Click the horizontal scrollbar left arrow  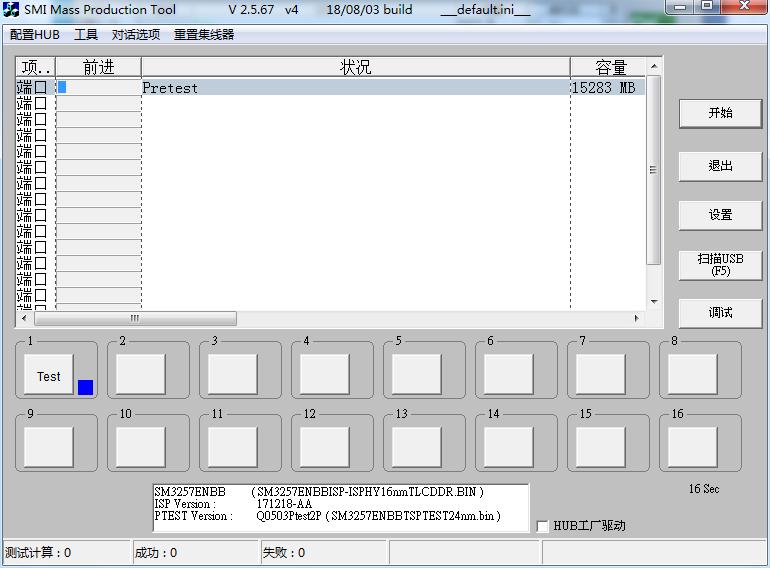tap(24, 318)
